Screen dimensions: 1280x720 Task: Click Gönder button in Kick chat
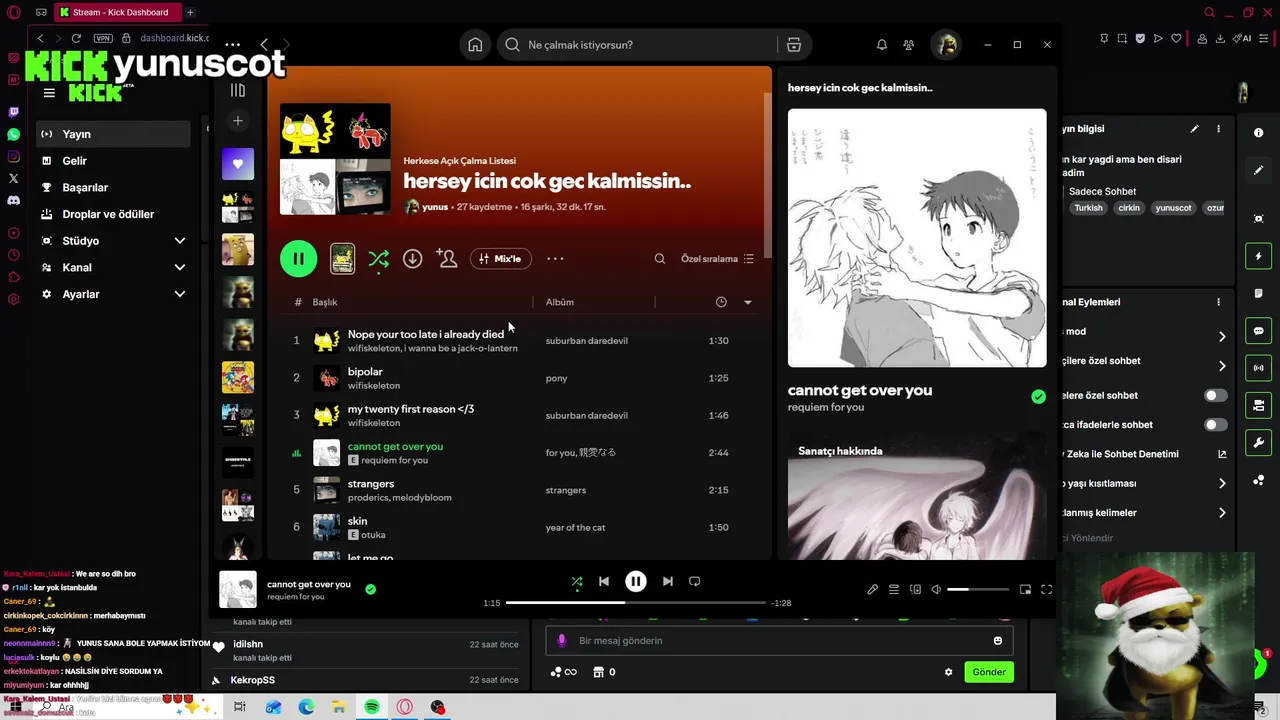point(989,672)
